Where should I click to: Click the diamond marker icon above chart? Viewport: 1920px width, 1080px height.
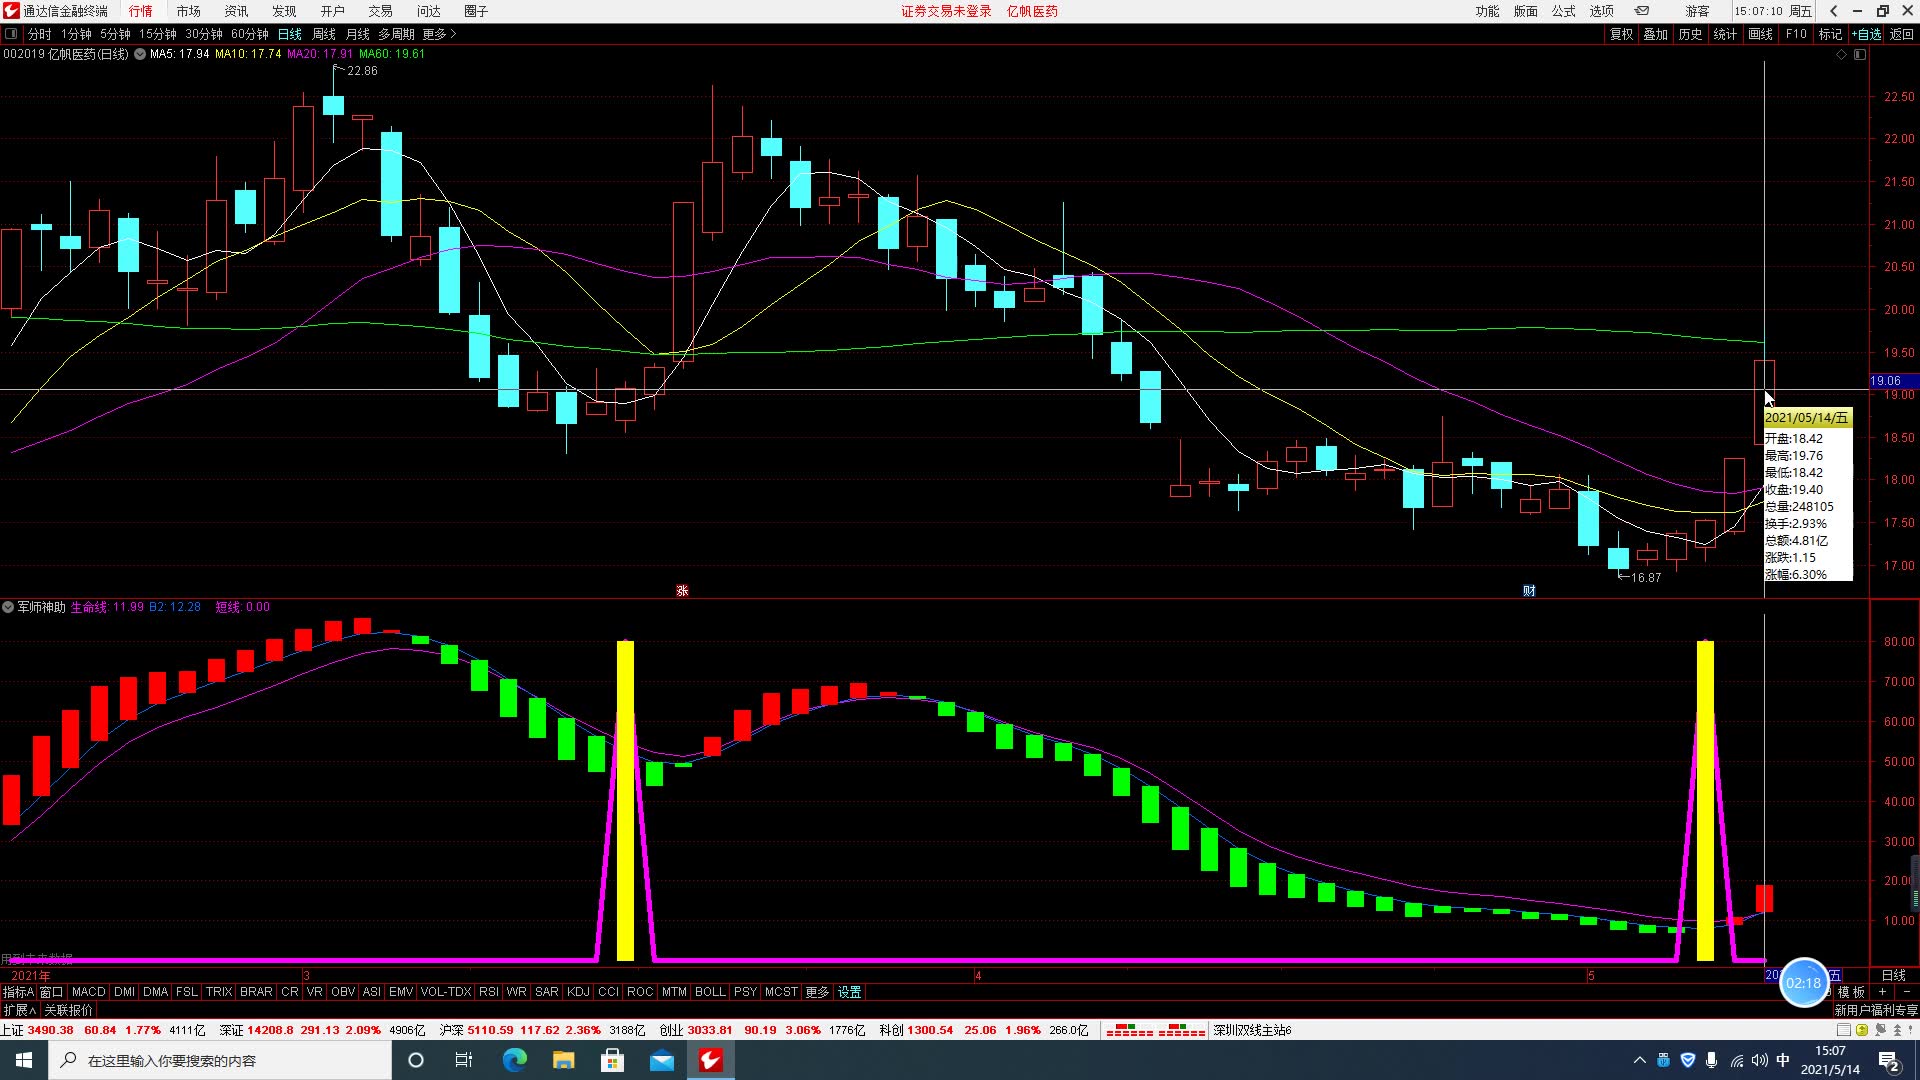click(x=1842, y=54)
